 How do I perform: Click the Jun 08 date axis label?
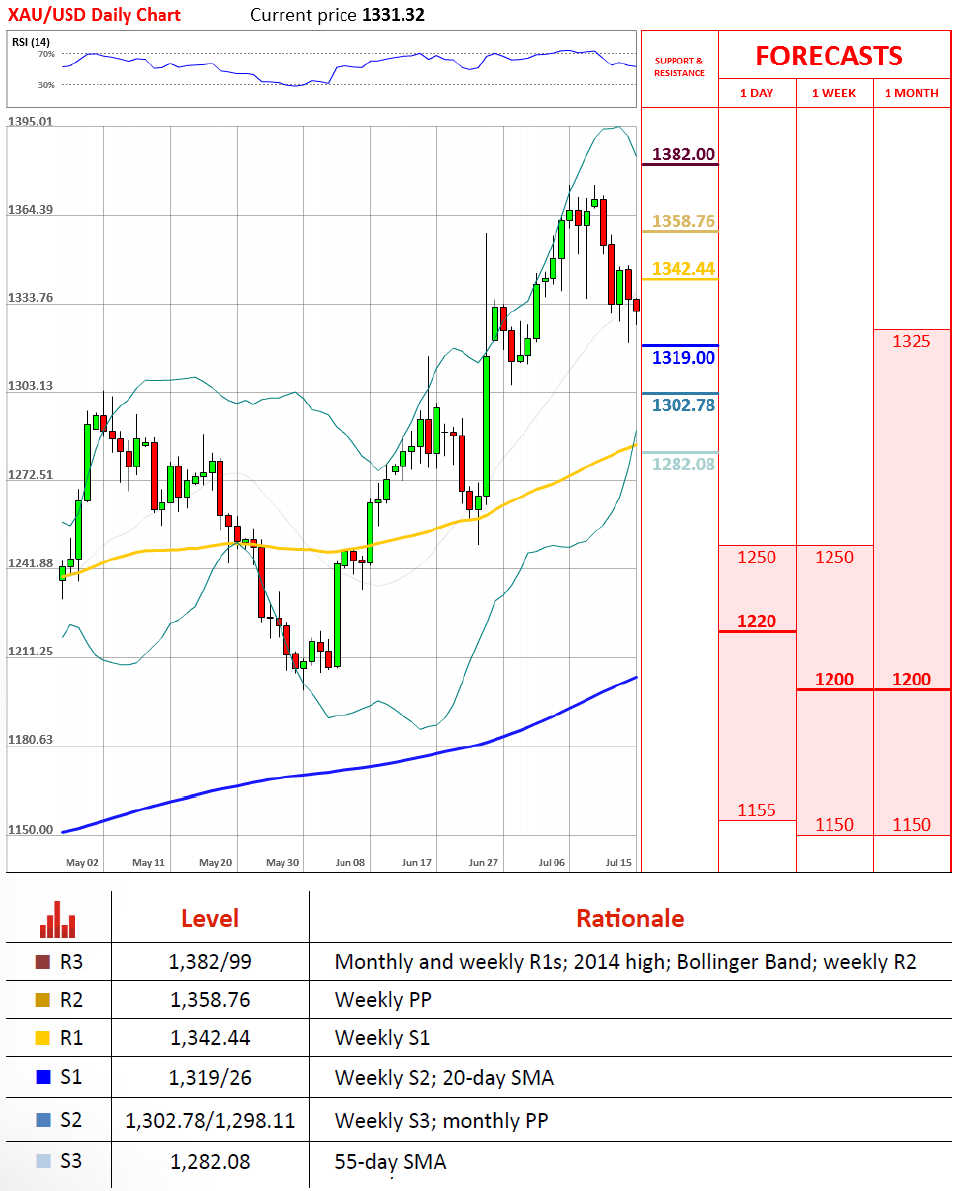(x=350, y=862)
